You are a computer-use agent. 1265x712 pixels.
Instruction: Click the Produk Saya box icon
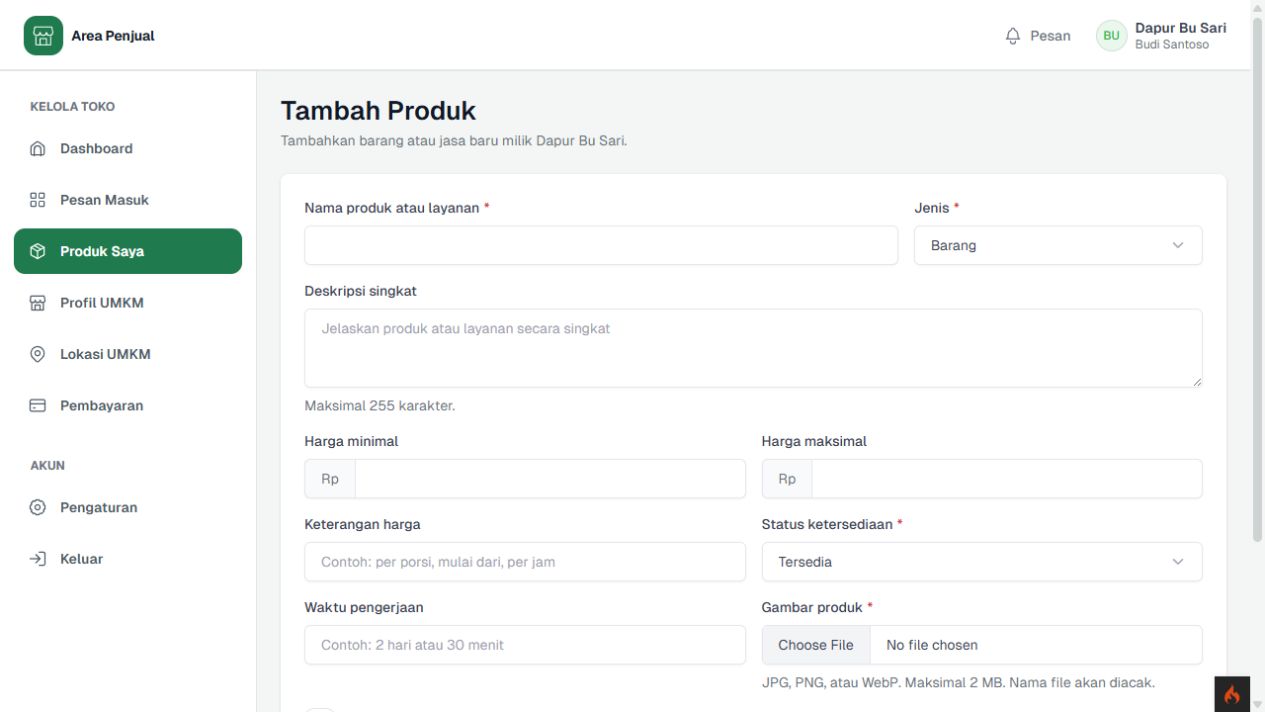click(38, 251)
